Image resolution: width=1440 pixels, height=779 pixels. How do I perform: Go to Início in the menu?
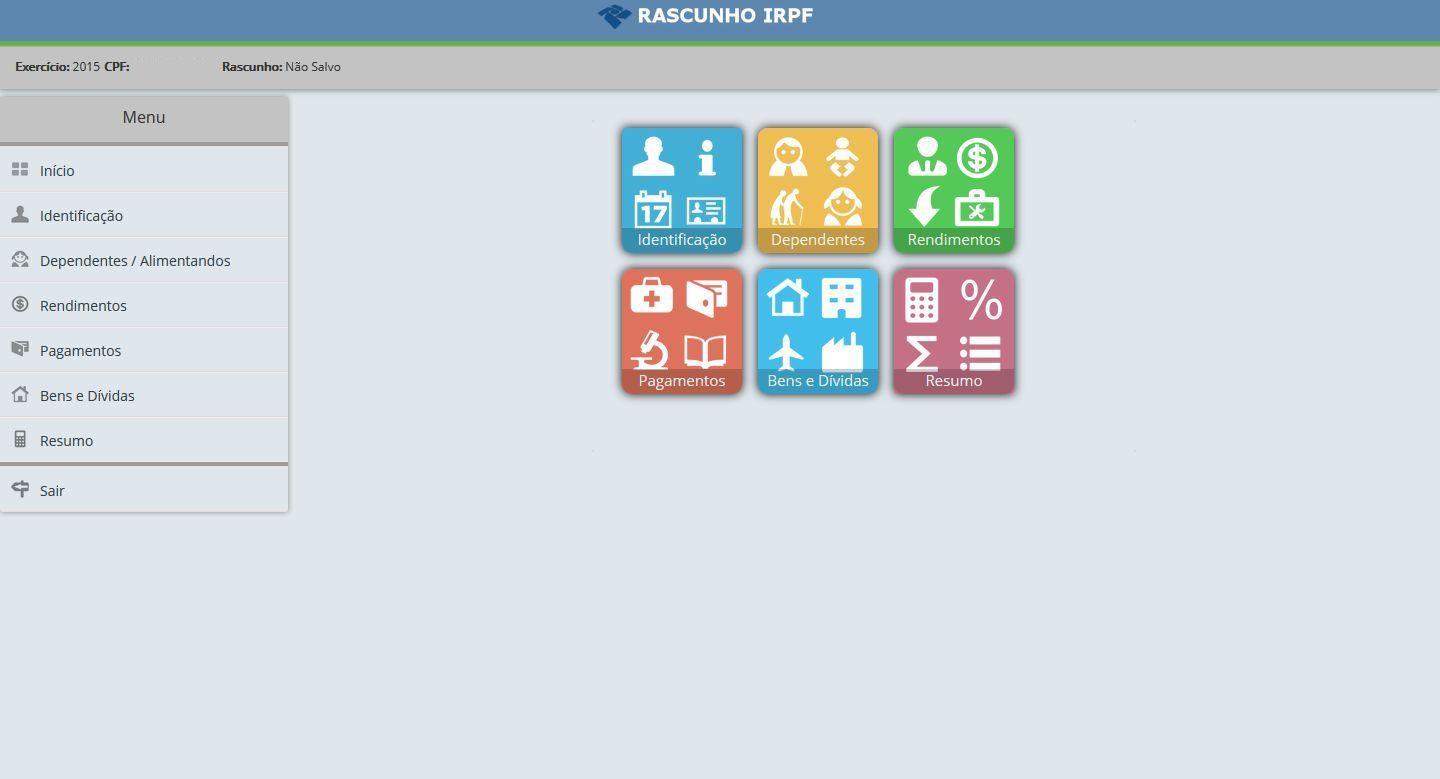[144, 170]
